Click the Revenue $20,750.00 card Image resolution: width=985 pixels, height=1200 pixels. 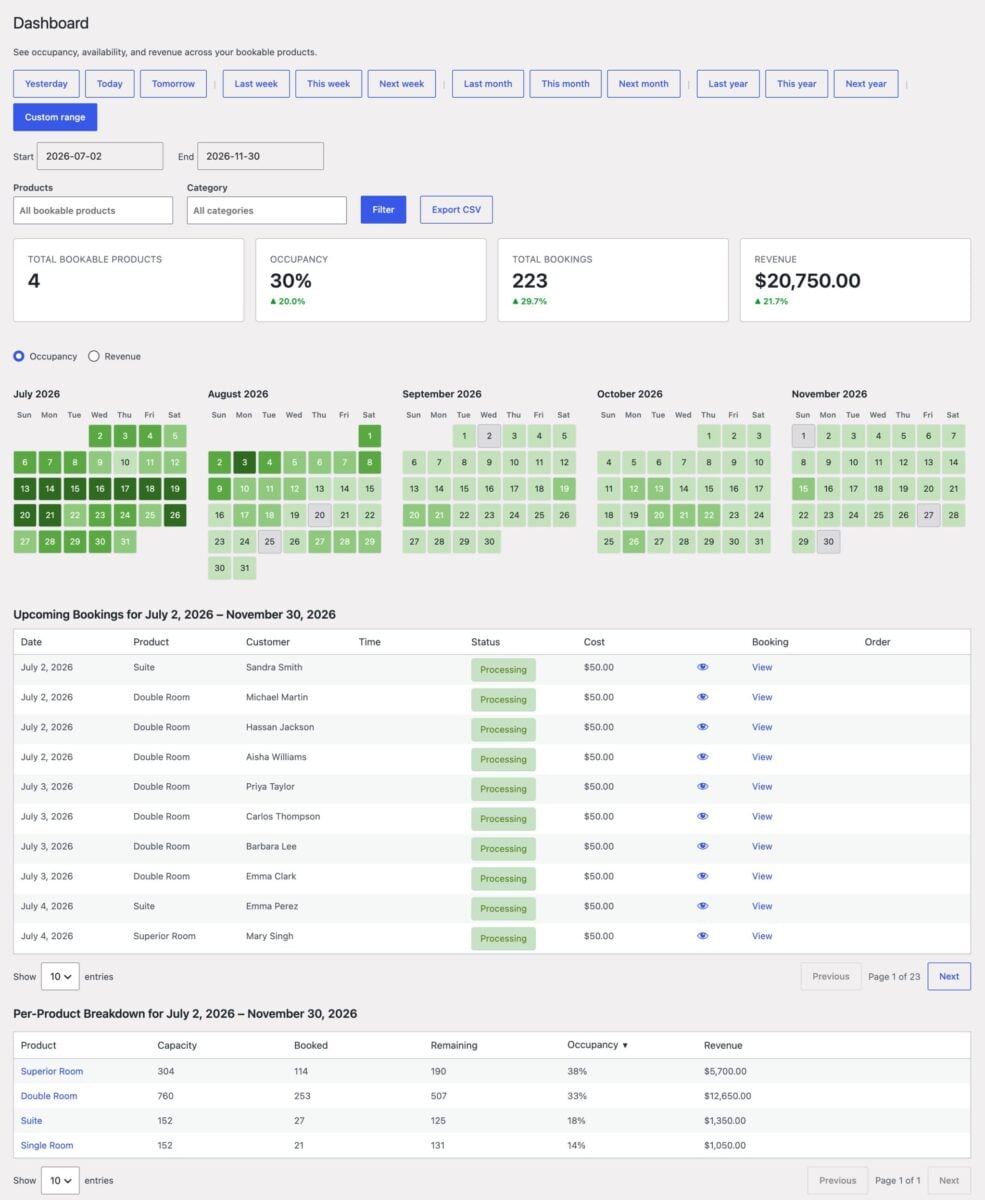[855, 280]
